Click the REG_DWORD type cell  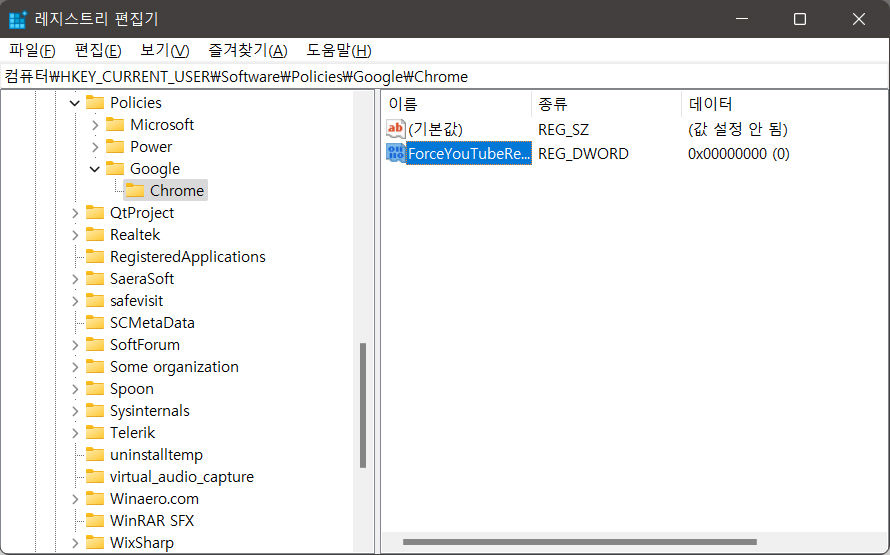pos(583,153)
